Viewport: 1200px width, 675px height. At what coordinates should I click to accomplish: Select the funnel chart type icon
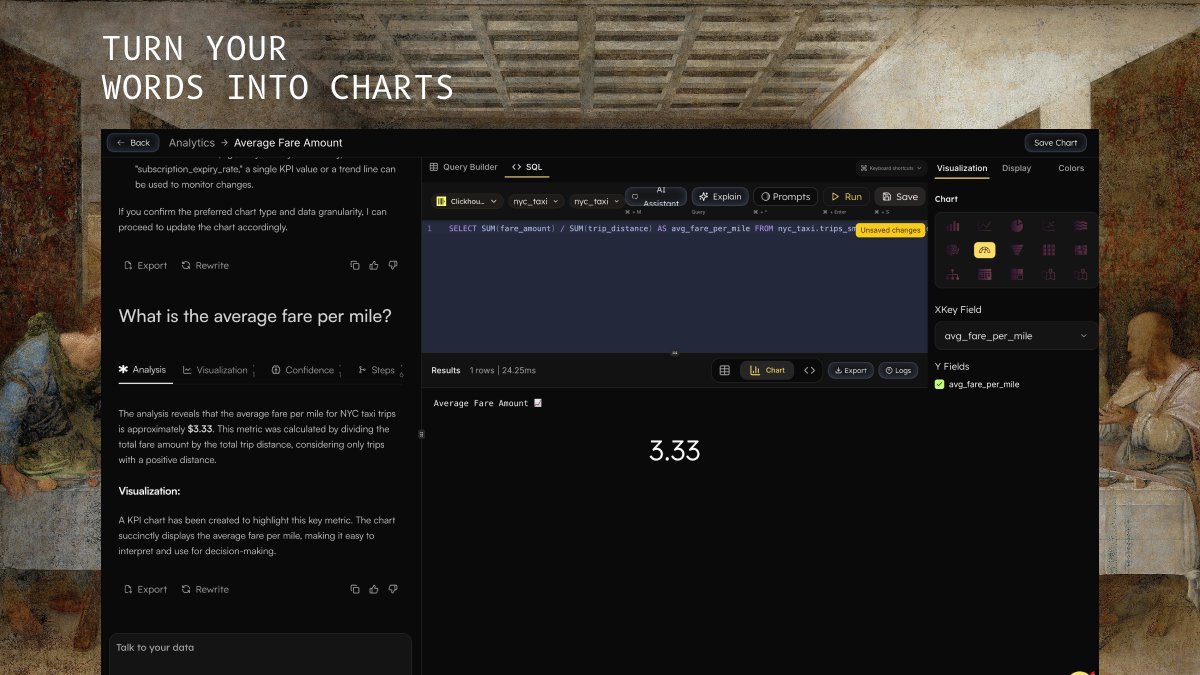coord(1017,250)
